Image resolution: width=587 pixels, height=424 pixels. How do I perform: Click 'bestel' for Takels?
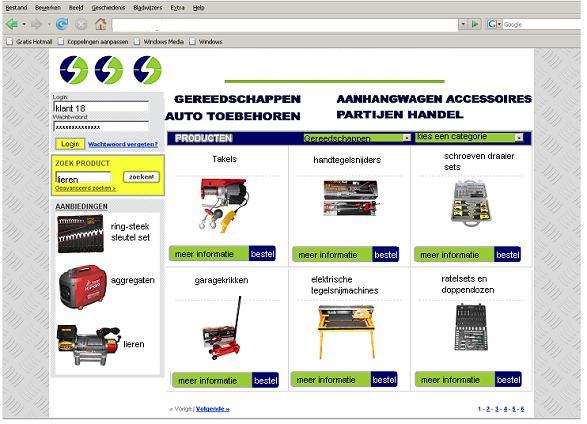(262, 253)
